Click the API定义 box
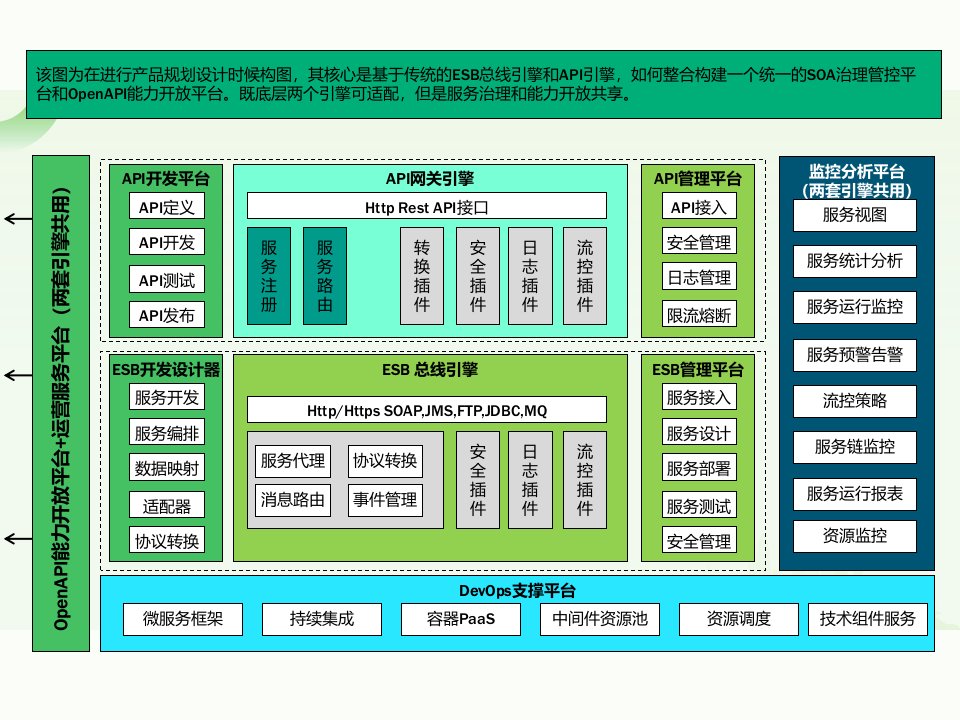The image size is (960, 720). pyautogui.click(x=166, y=206)
